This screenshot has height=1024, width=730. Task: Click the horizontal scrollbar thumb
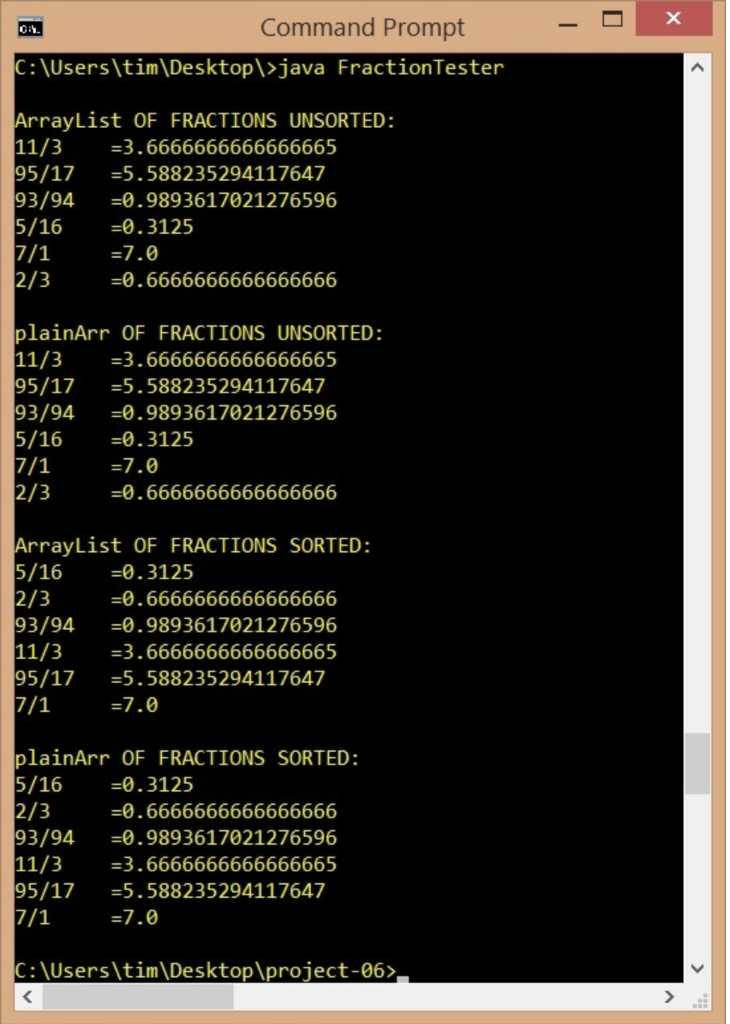click(x=138, y=997)
